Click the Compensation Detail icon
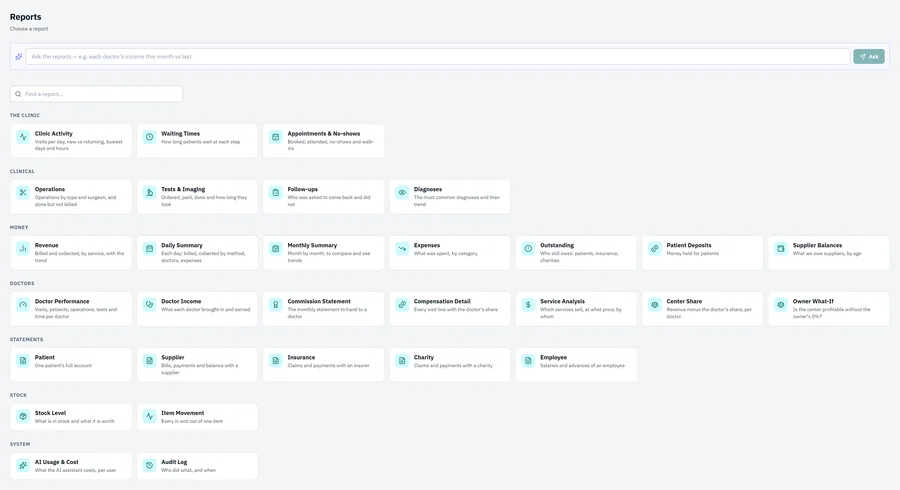The height and width of the screenshot is (490, 900). pos(402,305)
